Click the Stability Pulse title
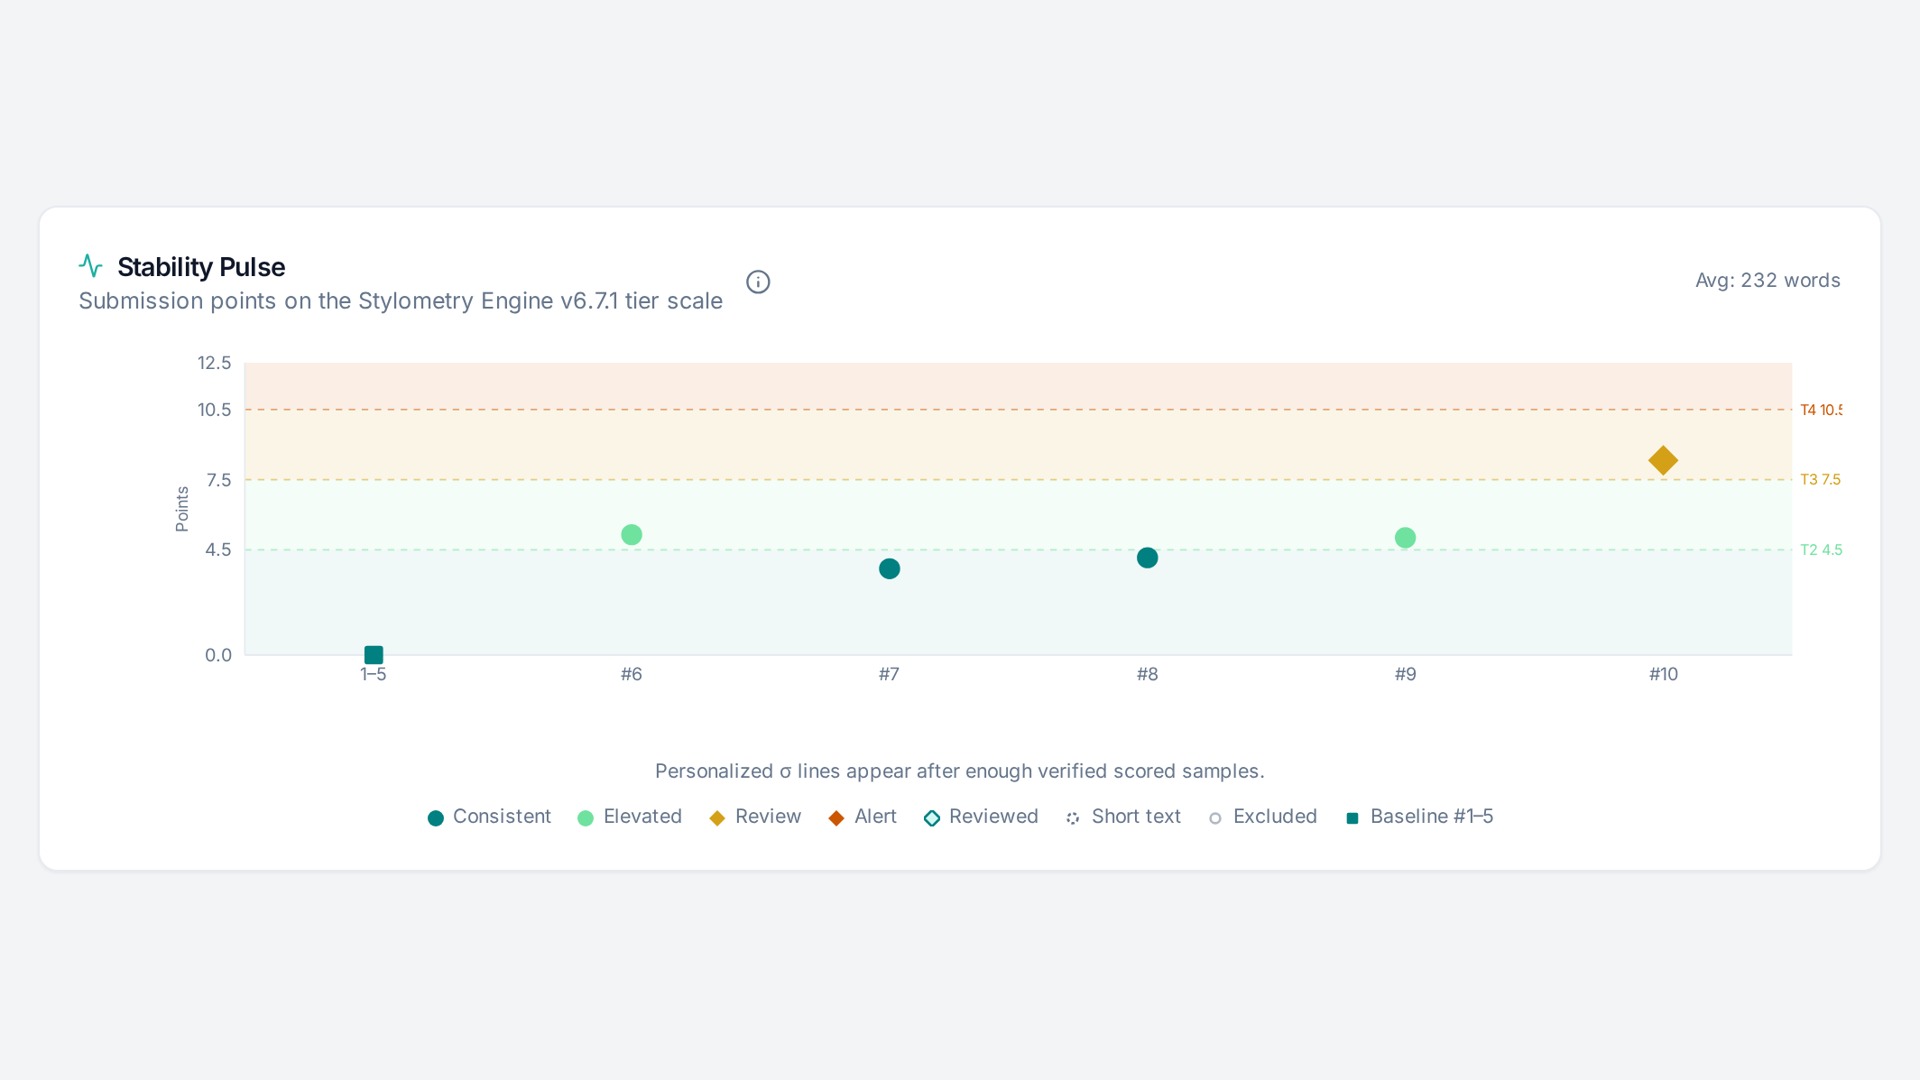 pyautogui.click(x=201, y=267)
